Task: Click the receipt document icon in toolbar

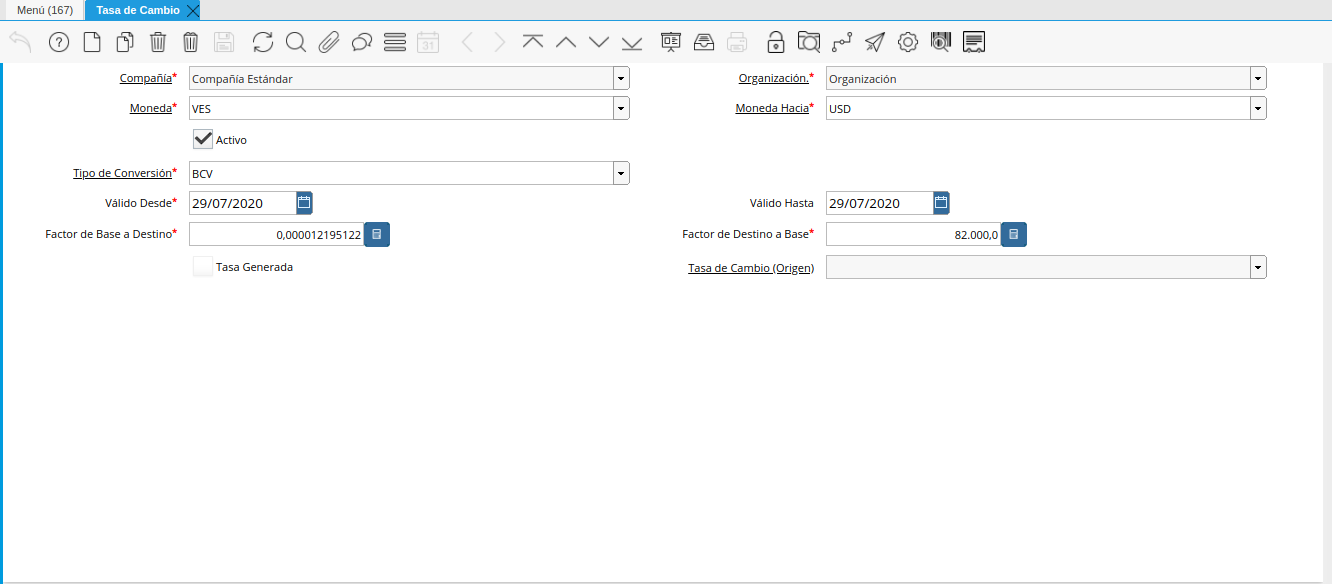Action: click(974, 42)
